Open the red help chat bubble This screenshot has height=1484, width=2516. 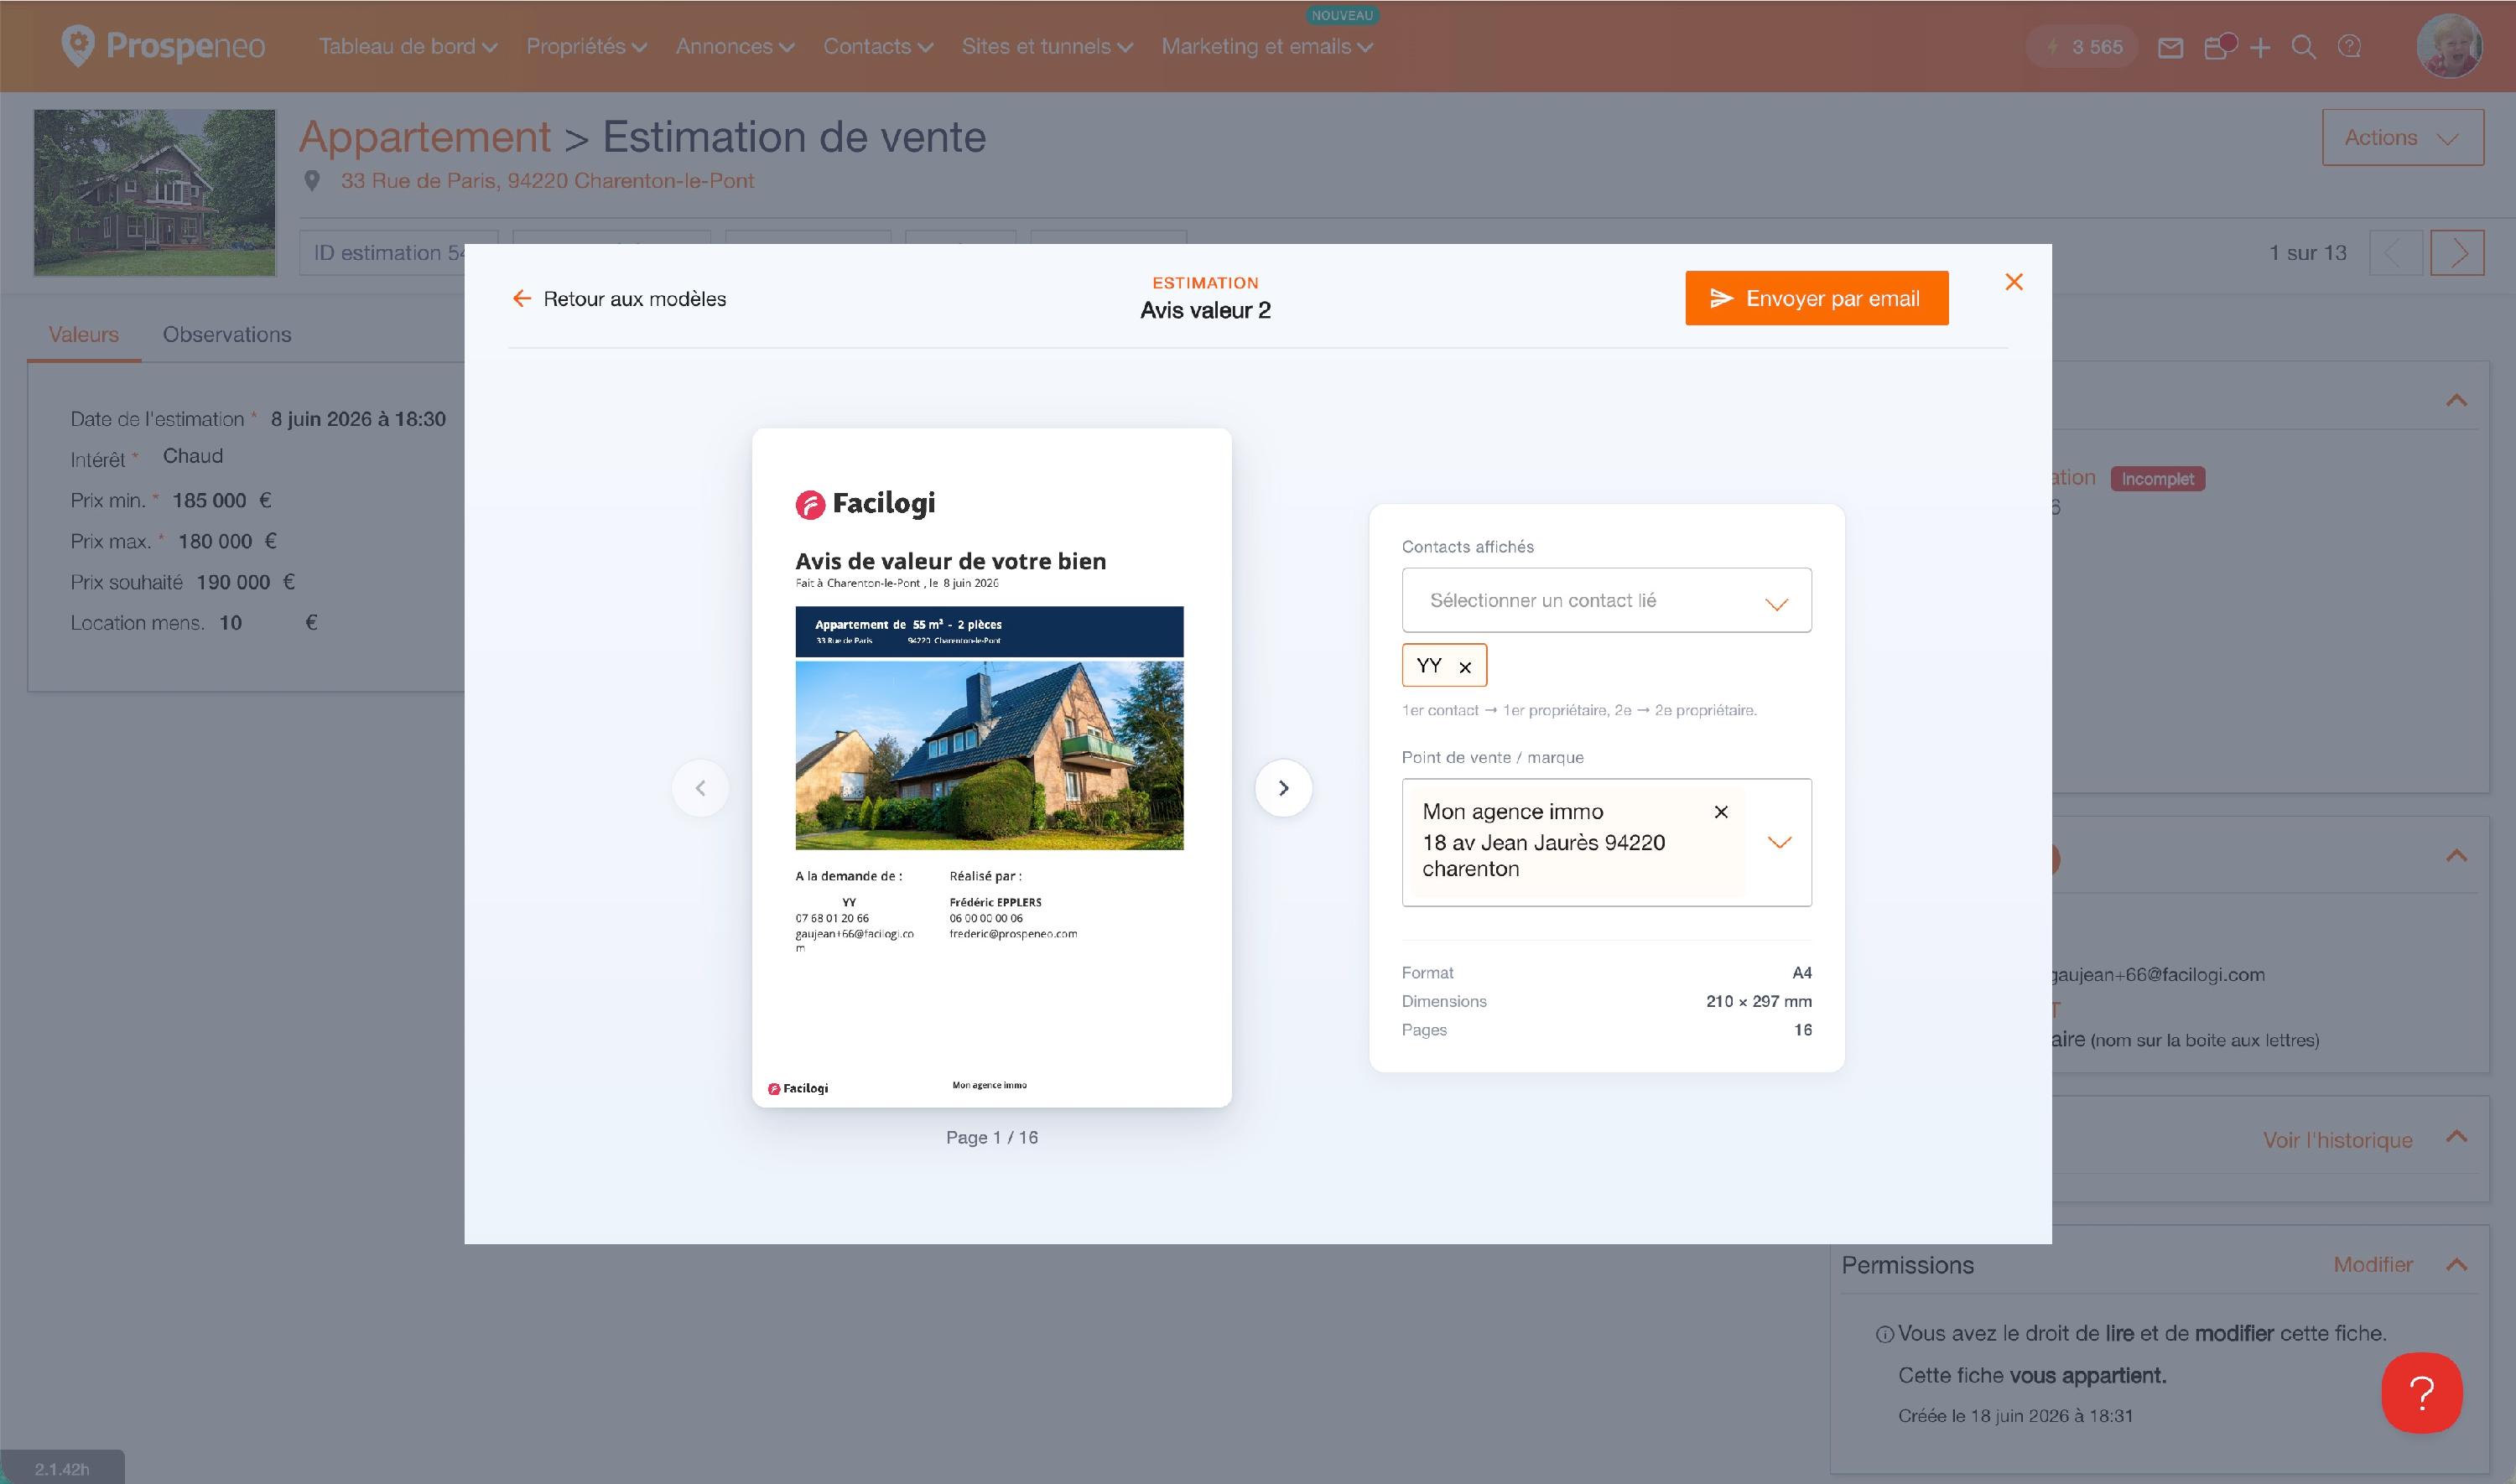pos(2421,1393)
